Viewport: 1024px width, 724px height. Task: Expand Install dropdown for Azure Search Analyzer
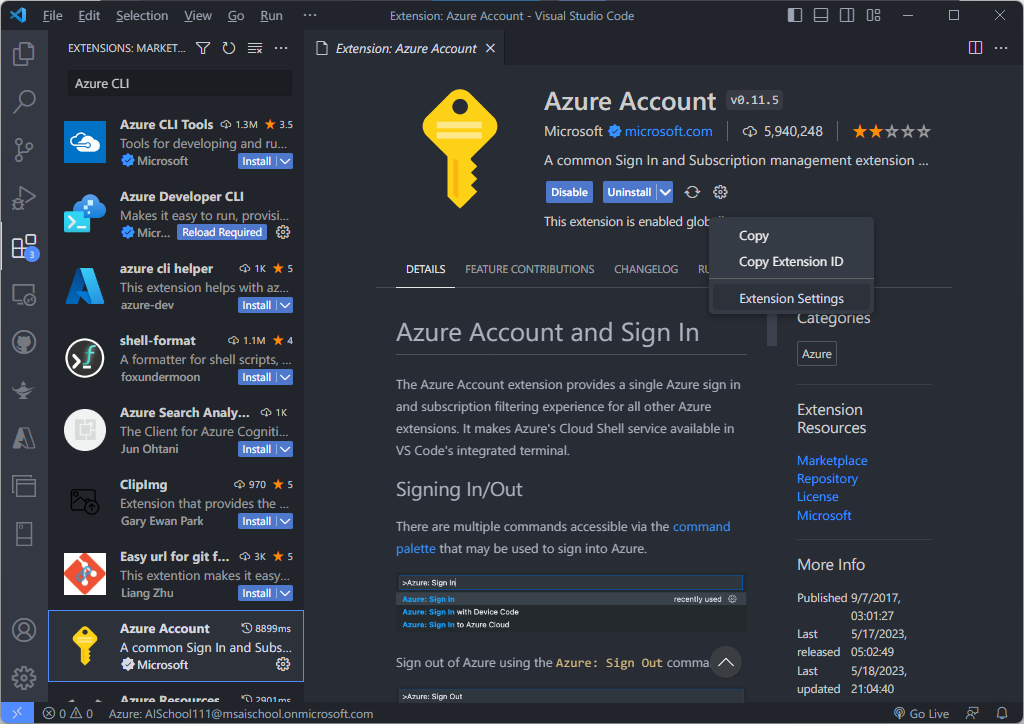[x=285, y=449]
